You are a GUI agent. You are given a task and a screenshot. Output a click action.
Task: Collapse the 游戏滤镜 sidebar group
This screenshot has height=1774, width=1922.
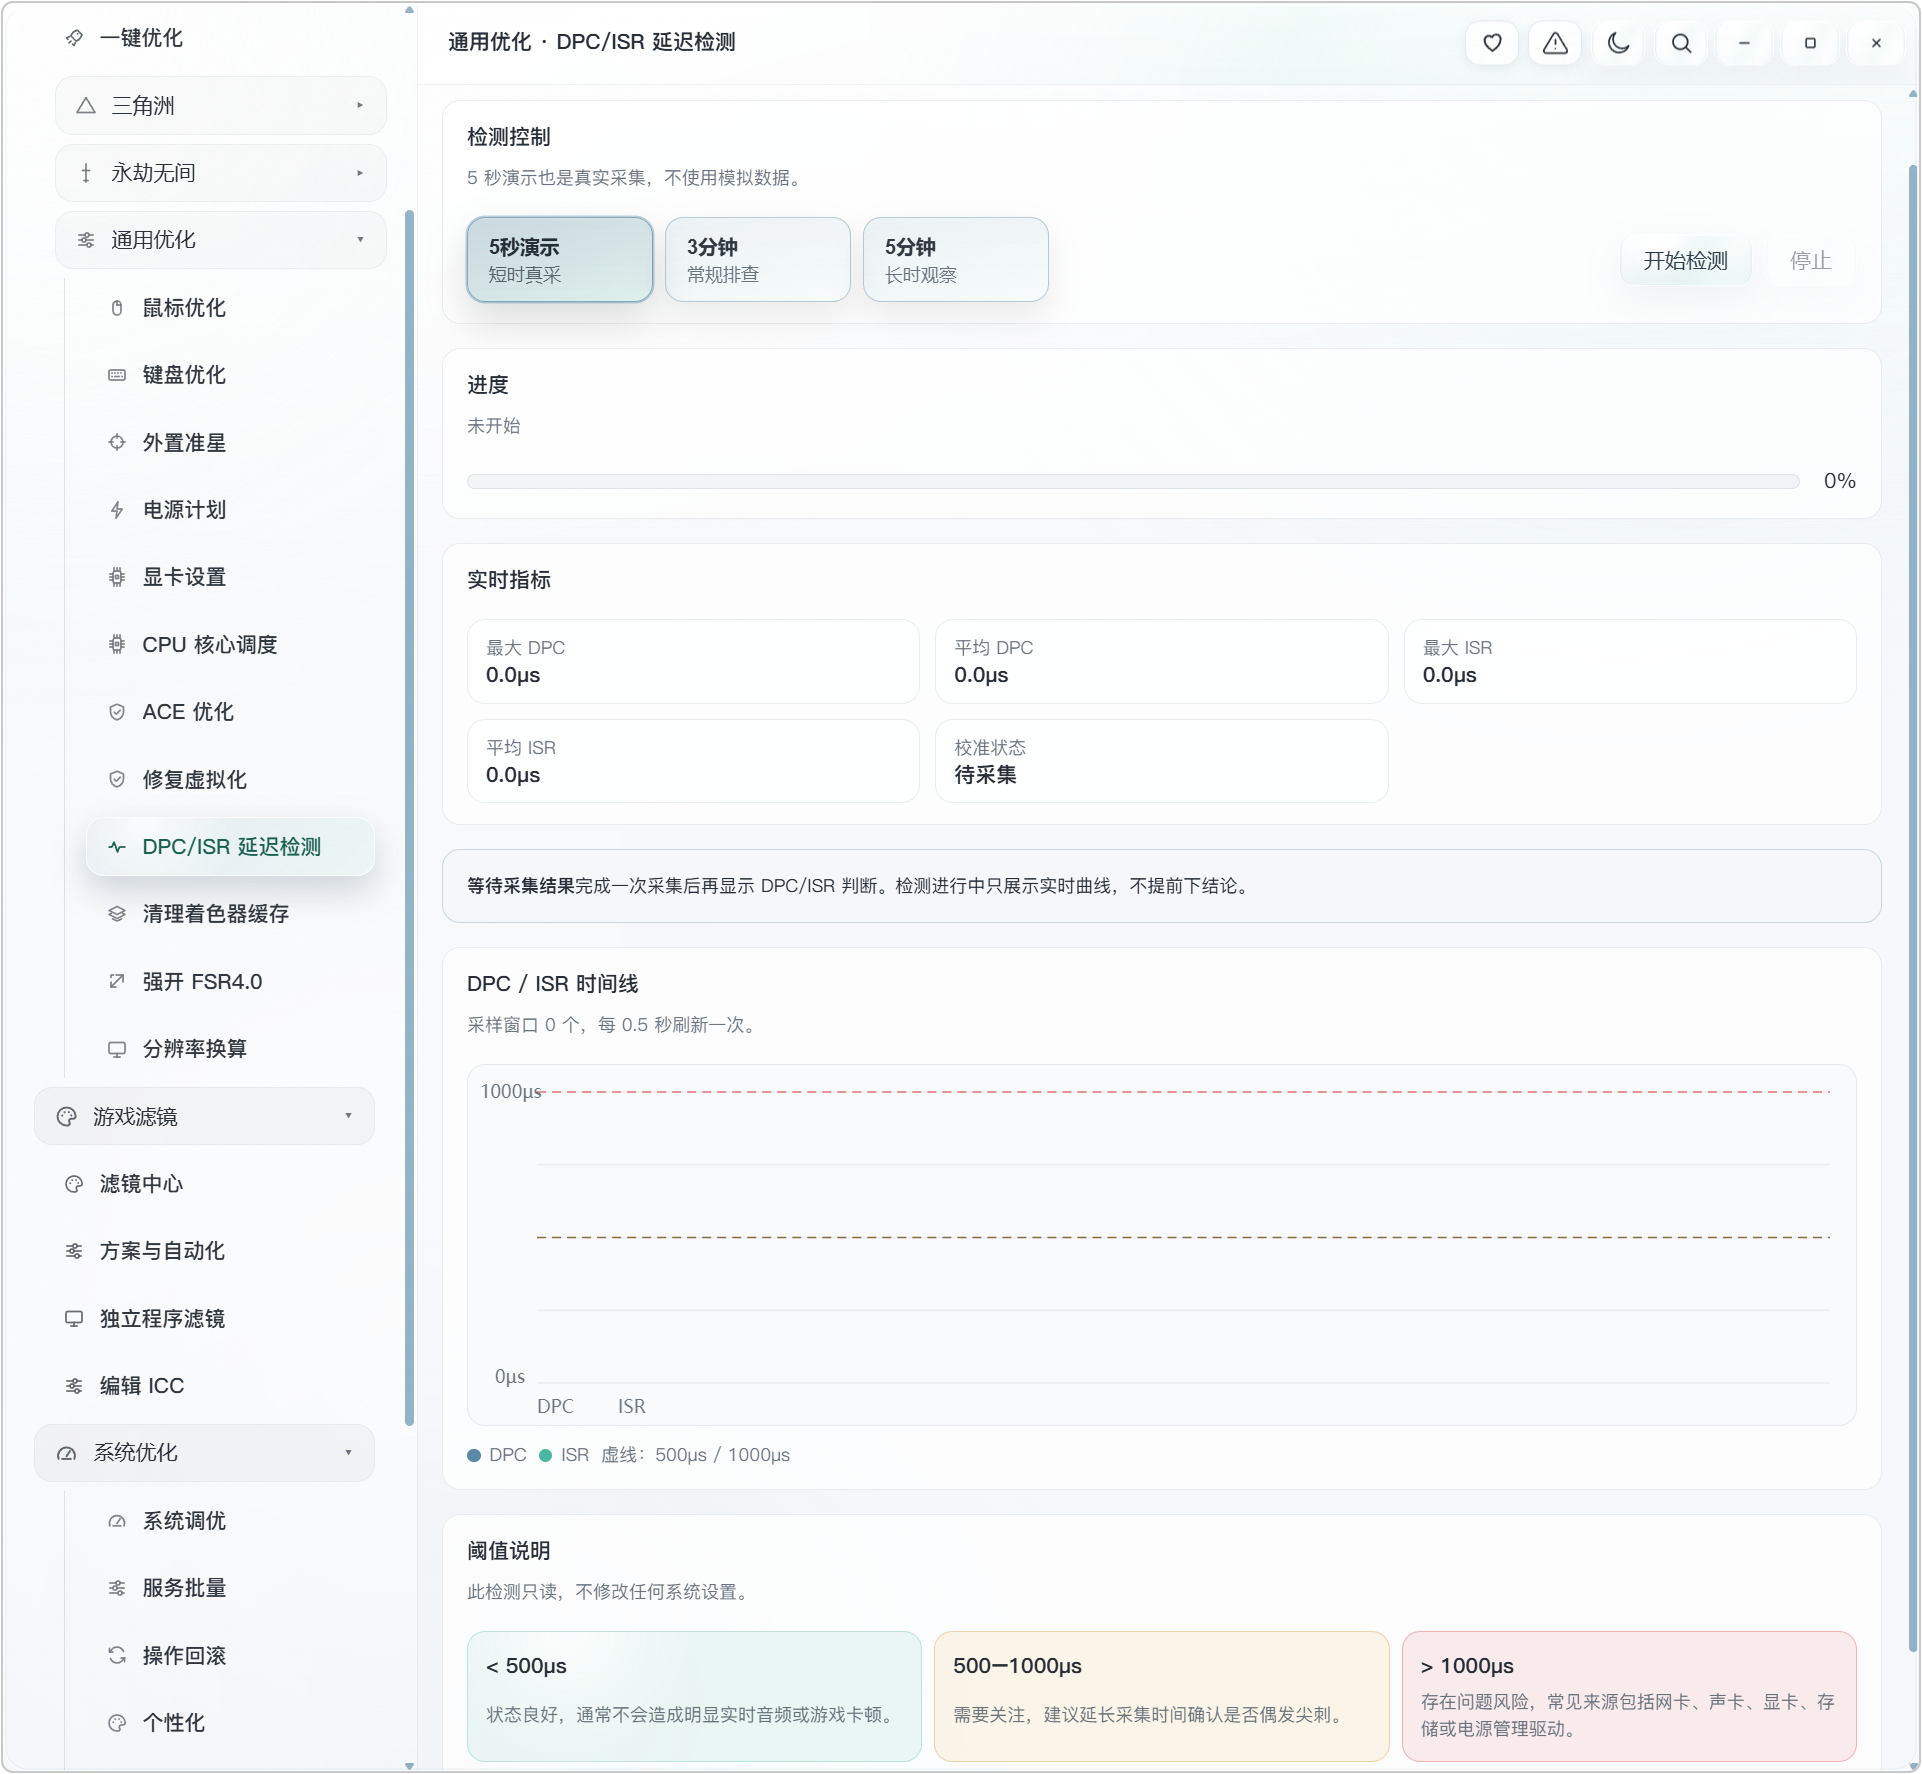[204, 1116]
